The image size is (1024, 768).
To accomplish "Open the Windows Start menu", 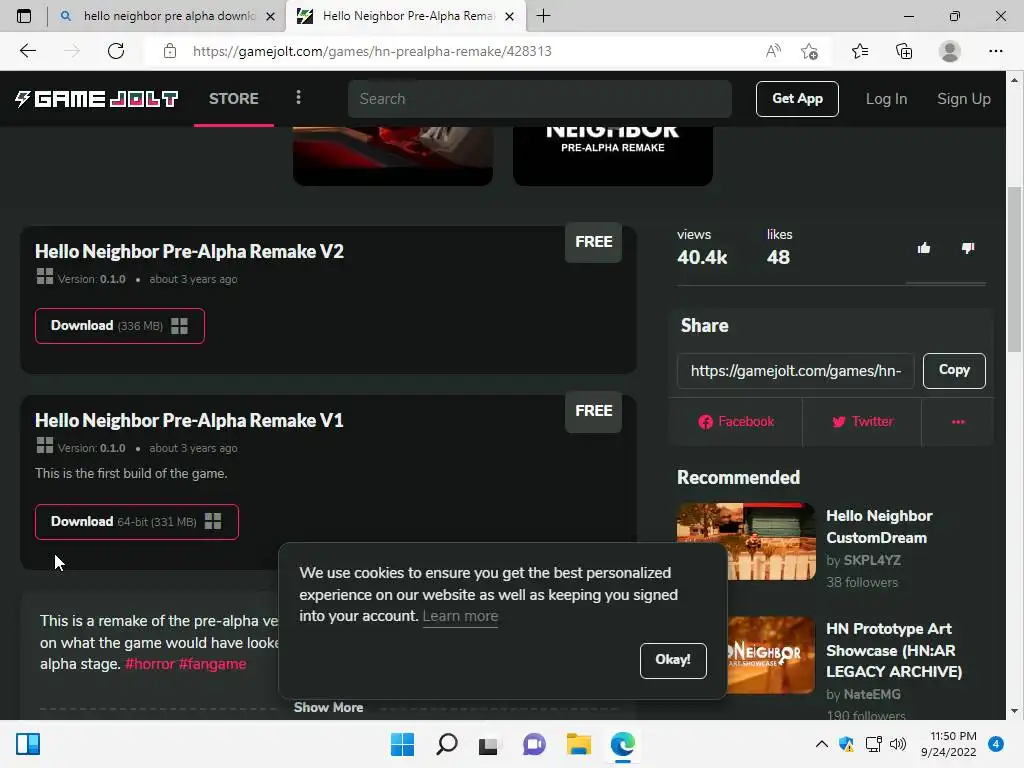I will pos(402,744).
